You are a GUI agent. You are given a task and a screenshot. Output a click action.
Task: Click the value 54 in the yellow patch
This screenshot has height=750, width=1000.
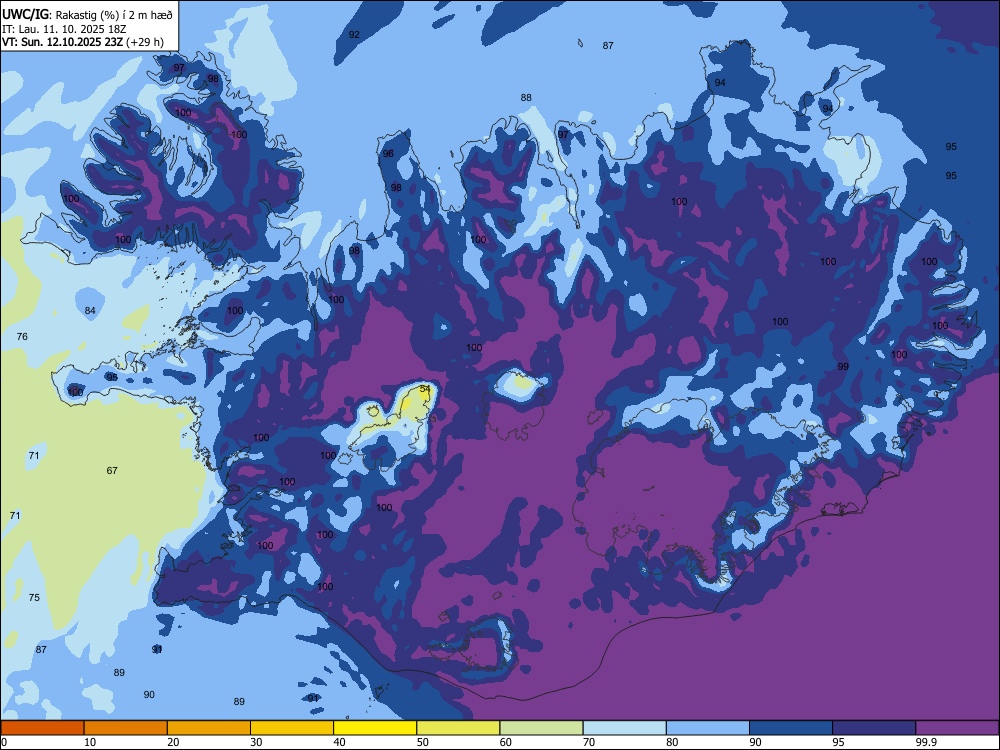tap(425, 388)
